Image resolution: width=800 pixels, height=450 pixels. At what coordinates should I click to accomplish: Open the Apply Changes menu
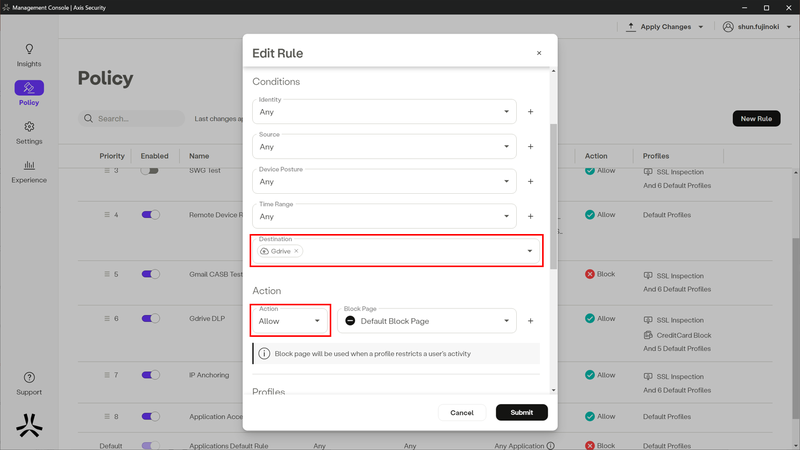tap(665, 27)
